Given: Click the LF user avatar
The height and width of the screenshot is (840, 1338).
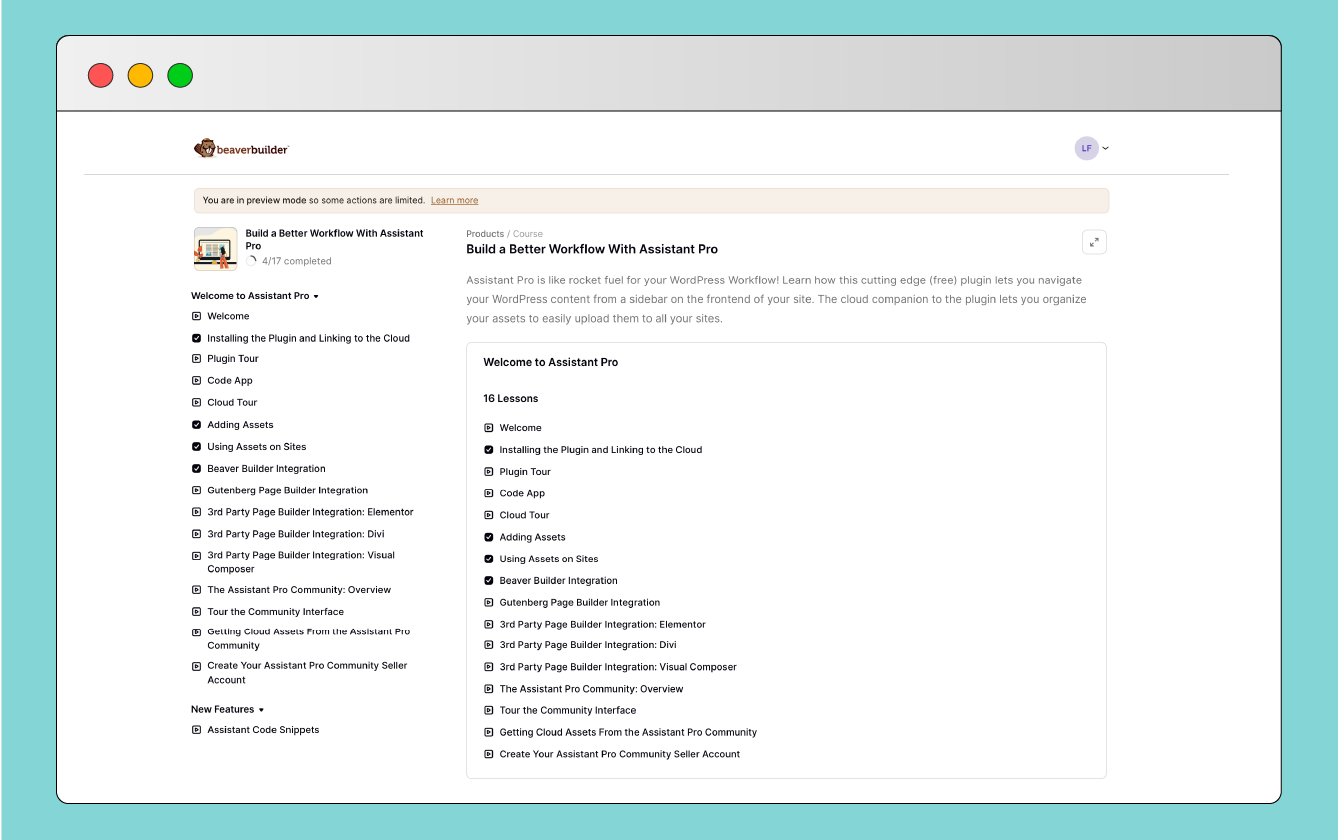Looking at the screenshot, I should point(1086,148).
